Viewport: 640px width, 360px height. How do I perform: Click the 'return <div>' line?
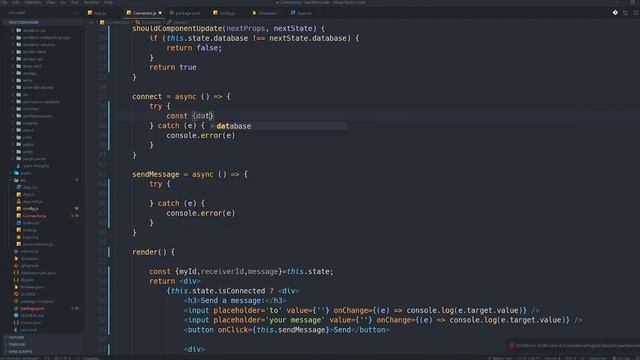(175, 282)
